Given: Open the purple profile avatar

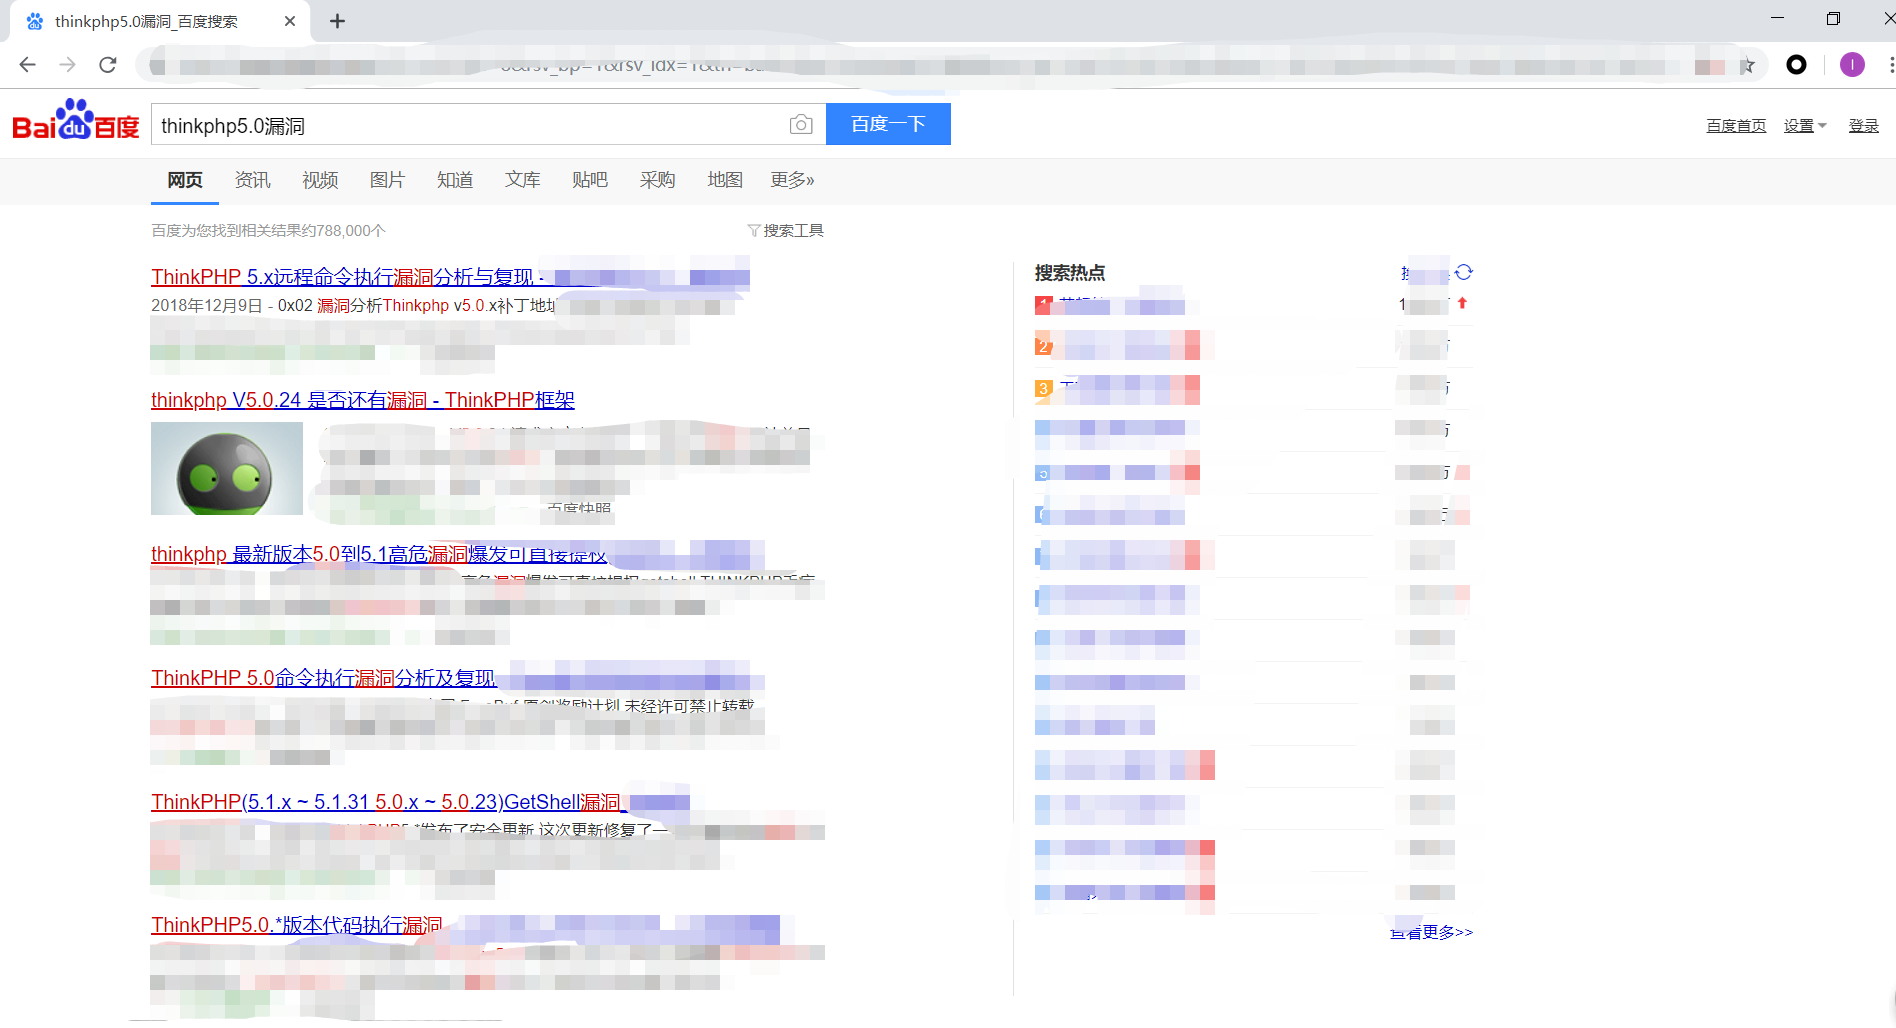Looking at the screenshot, I should [1852, 65].
